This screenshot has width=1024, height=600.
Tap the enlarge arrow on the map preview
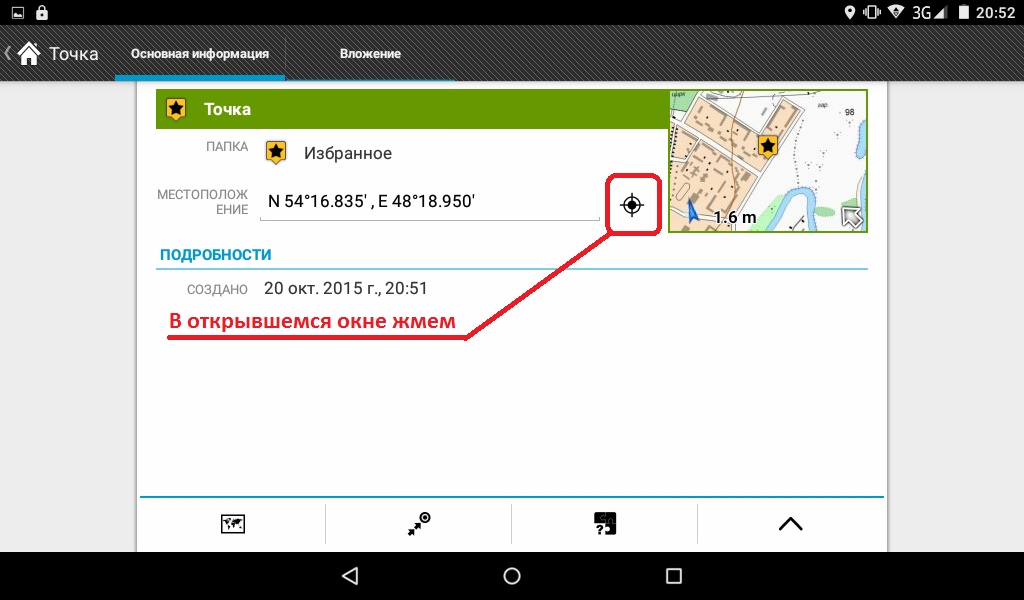[x=852, y=218]
